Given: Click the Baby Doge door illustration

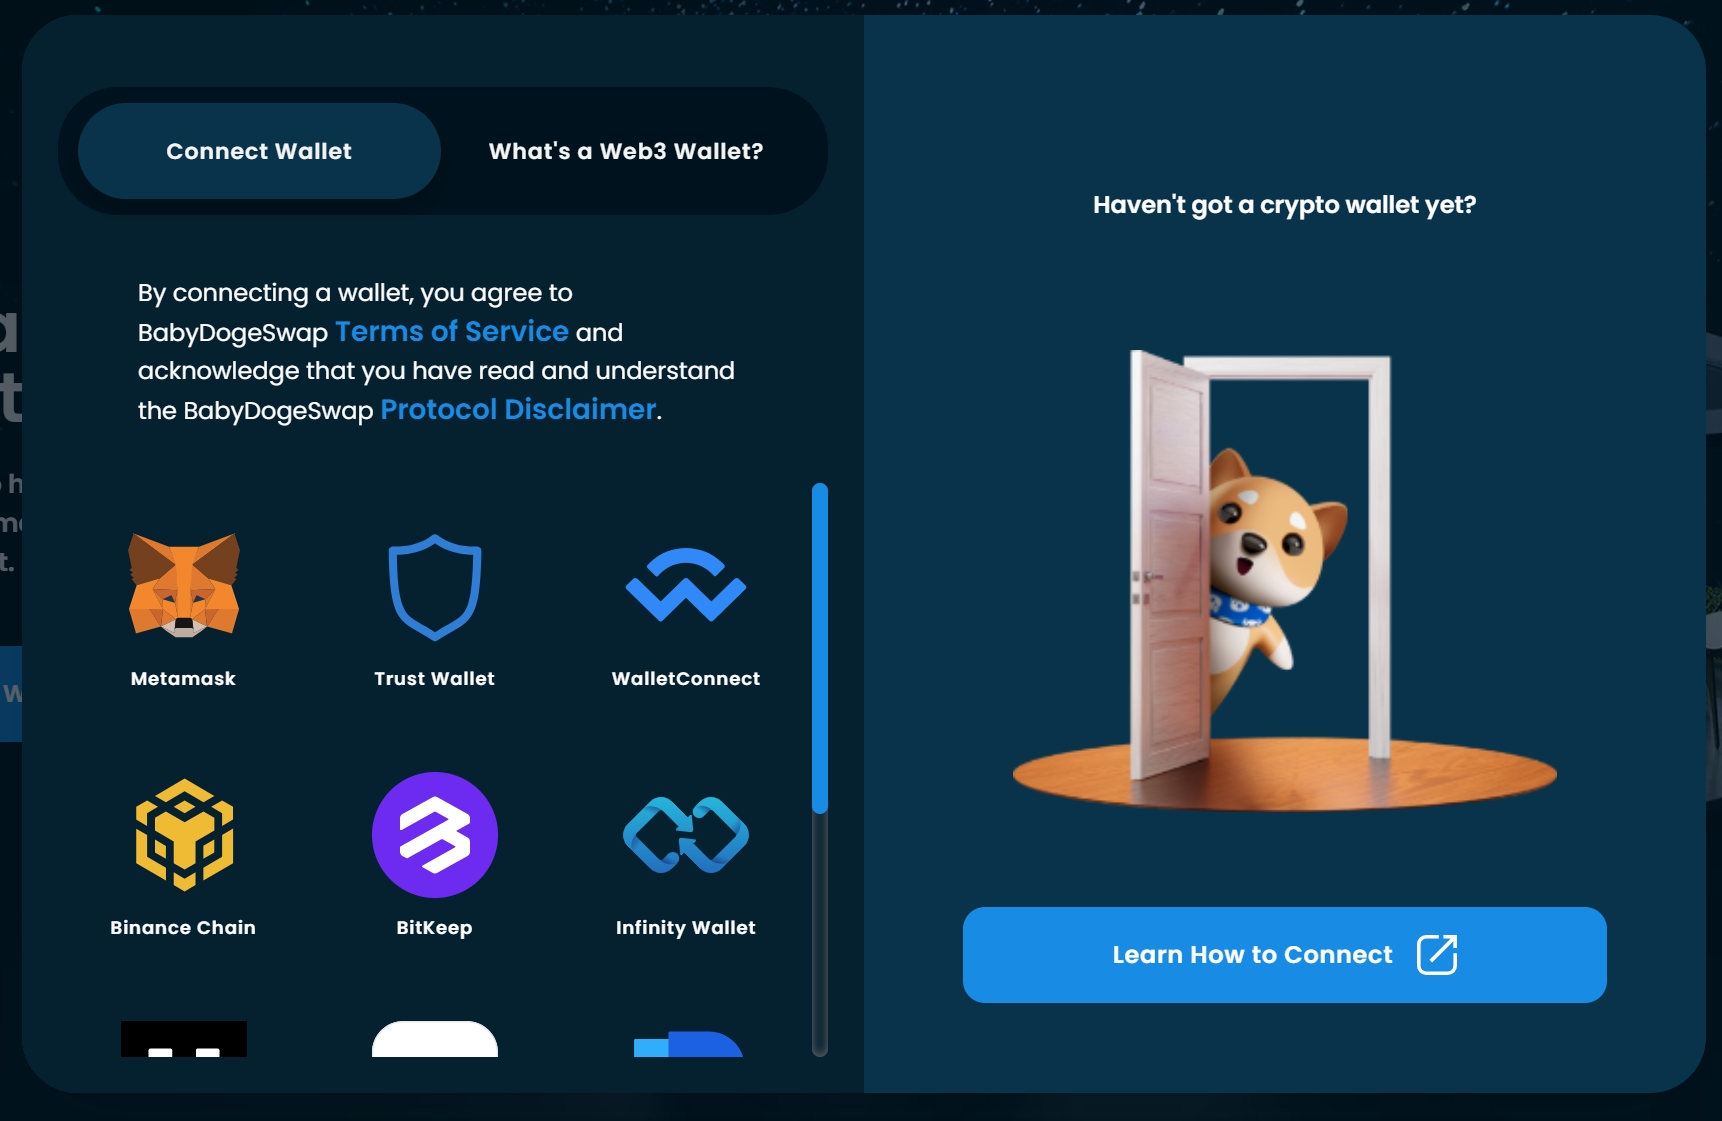Looking at the screenshot, I should click(1284, 580).
